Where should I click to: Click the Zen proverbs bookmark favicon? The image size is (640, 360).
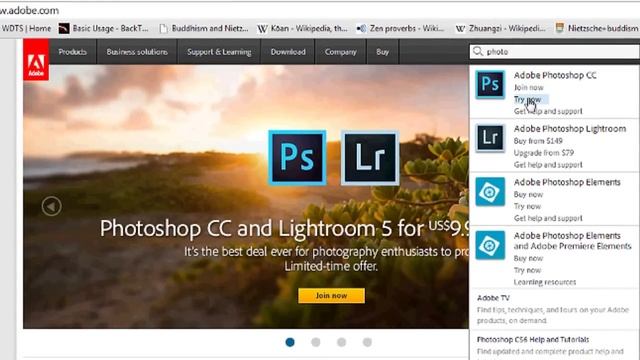coord(361,29)
